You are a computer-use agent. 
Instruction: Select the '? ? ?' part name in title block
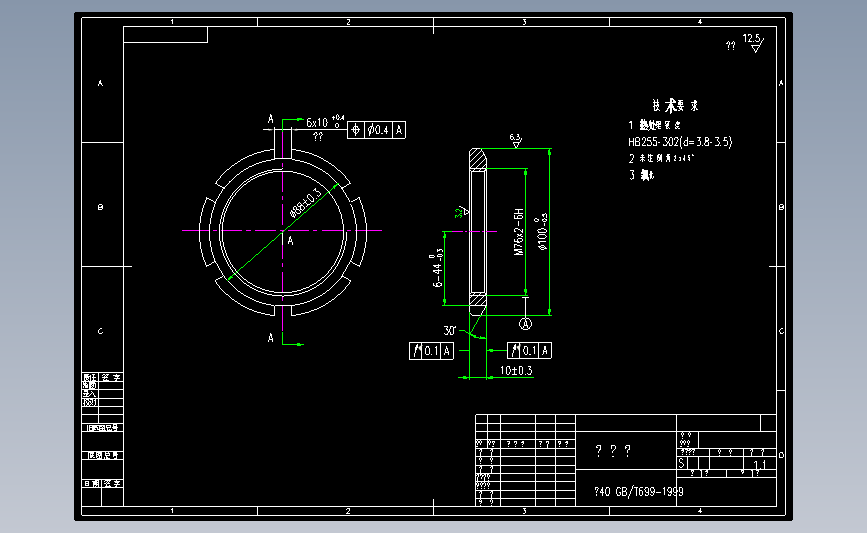[x=613, y=451]
